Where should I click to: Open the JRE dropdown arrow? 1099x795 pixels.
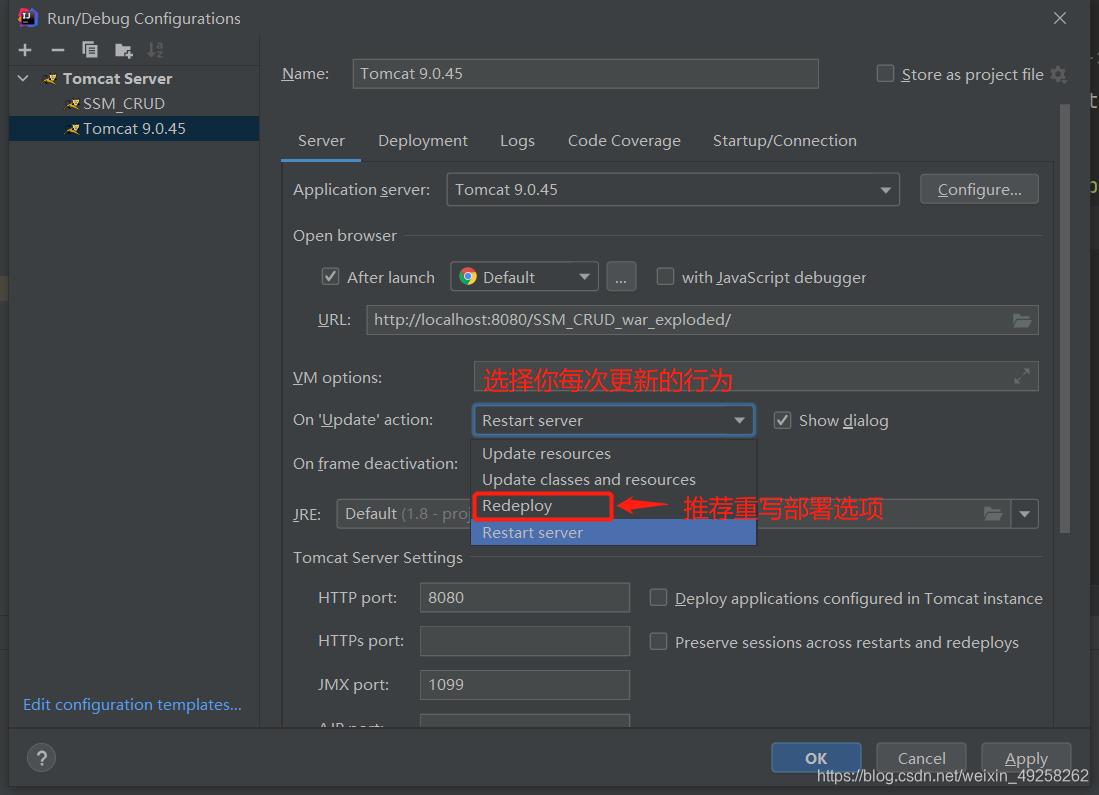(x=1025, y=514)
